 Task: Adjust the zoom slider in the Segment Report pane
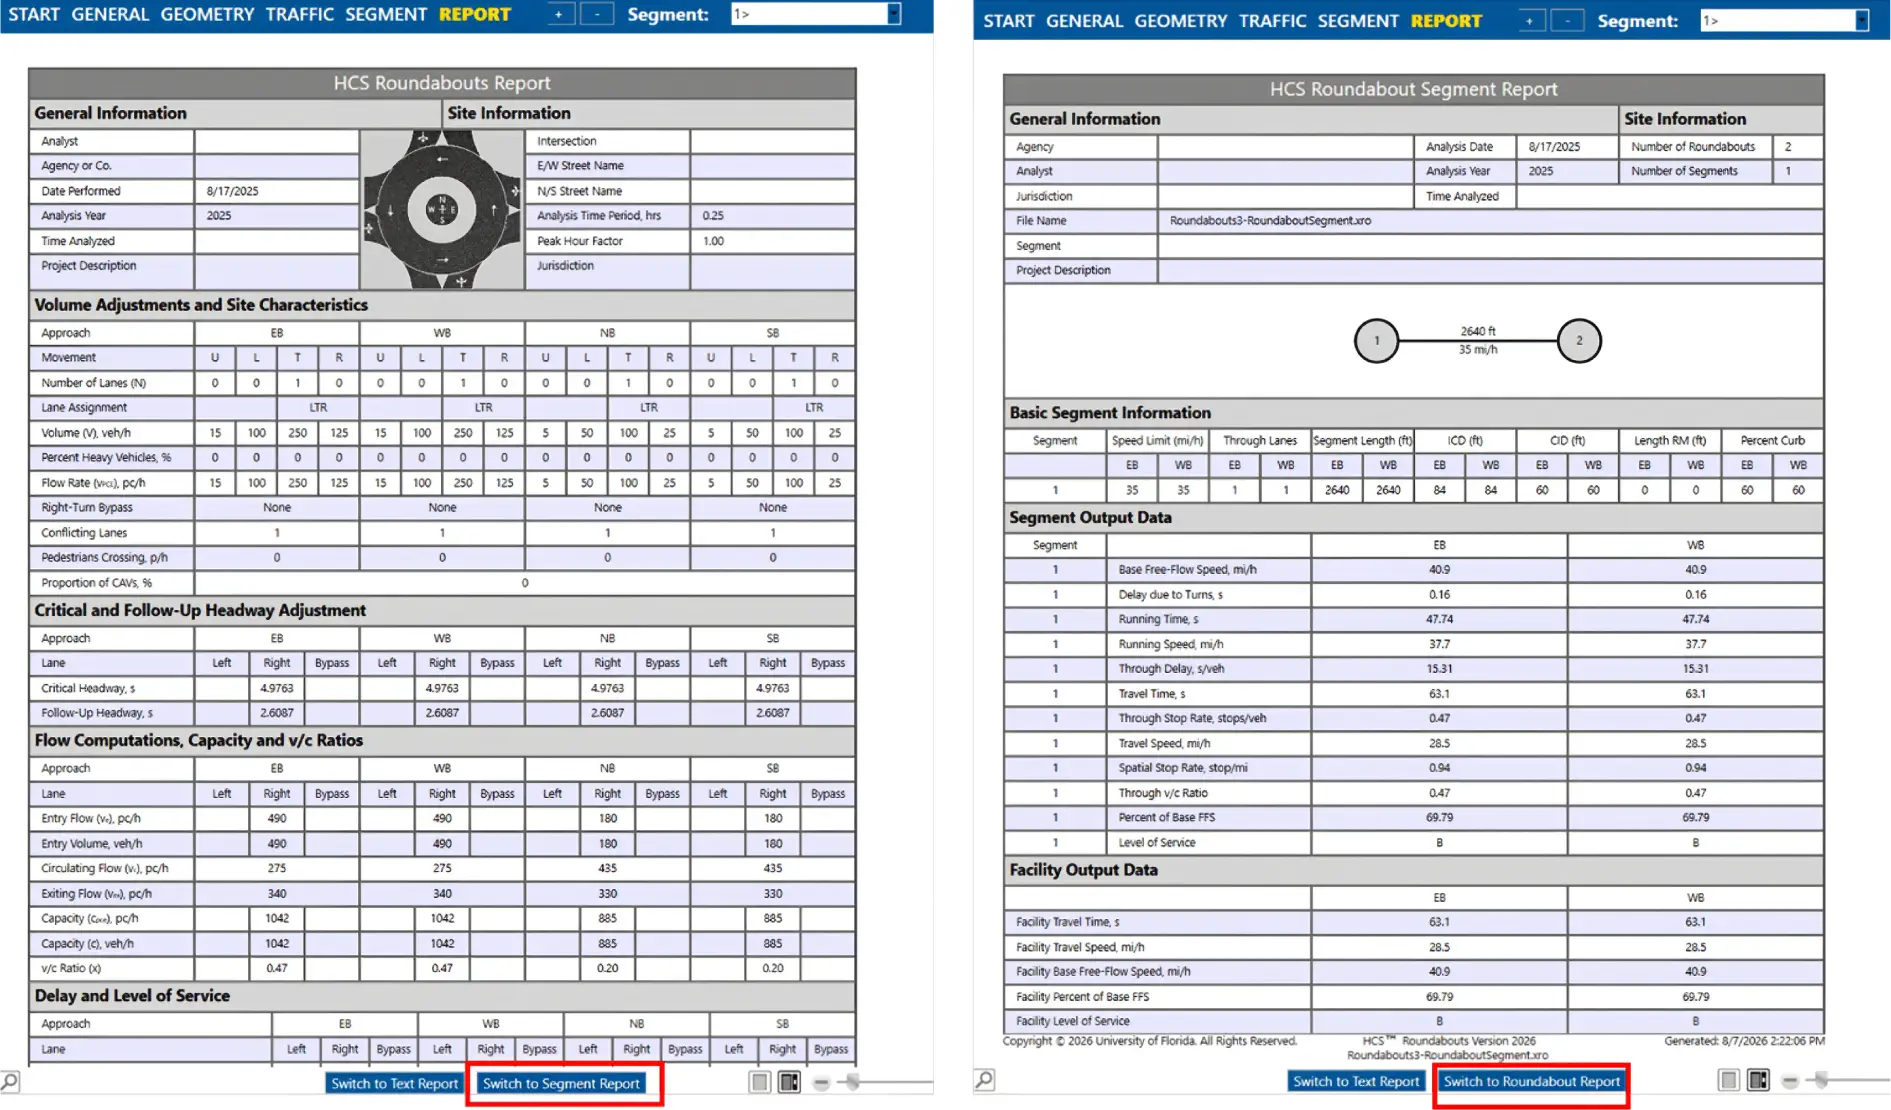[x=1822, y=1080]
